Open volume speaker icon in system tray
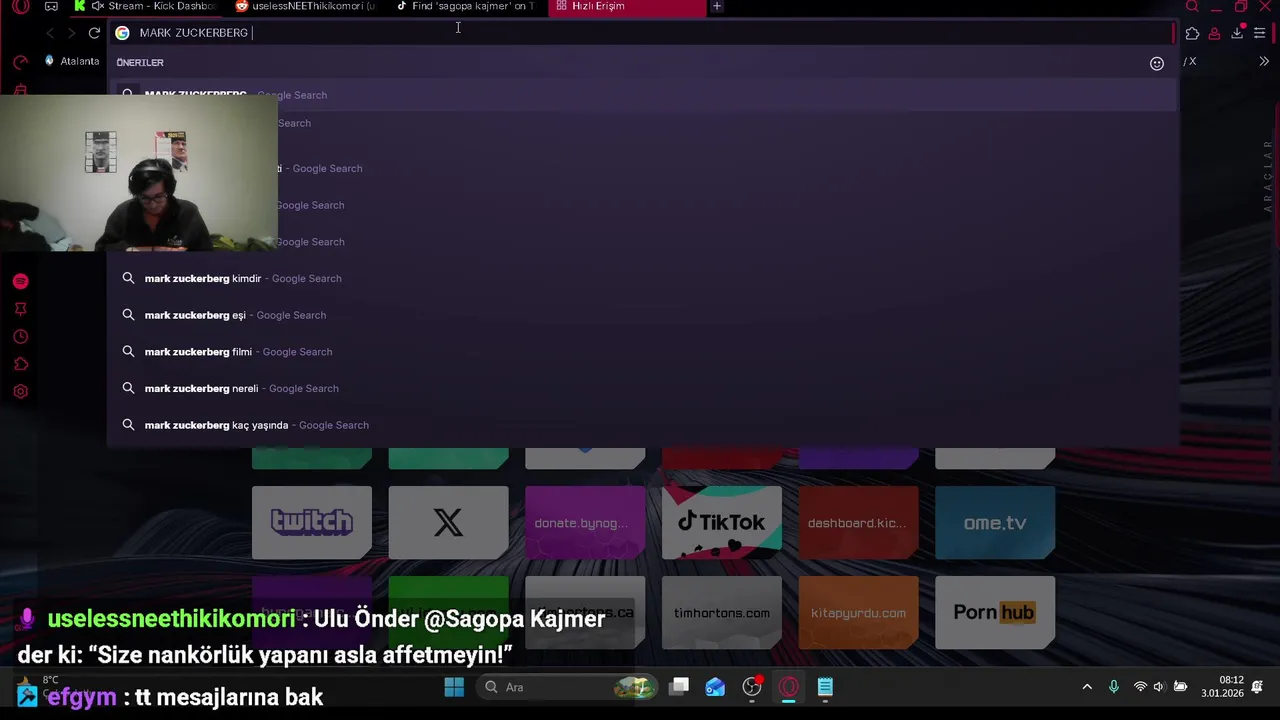Image resolution: width=1280 pixels, height=720 pixels. (x=1159, y=687)
